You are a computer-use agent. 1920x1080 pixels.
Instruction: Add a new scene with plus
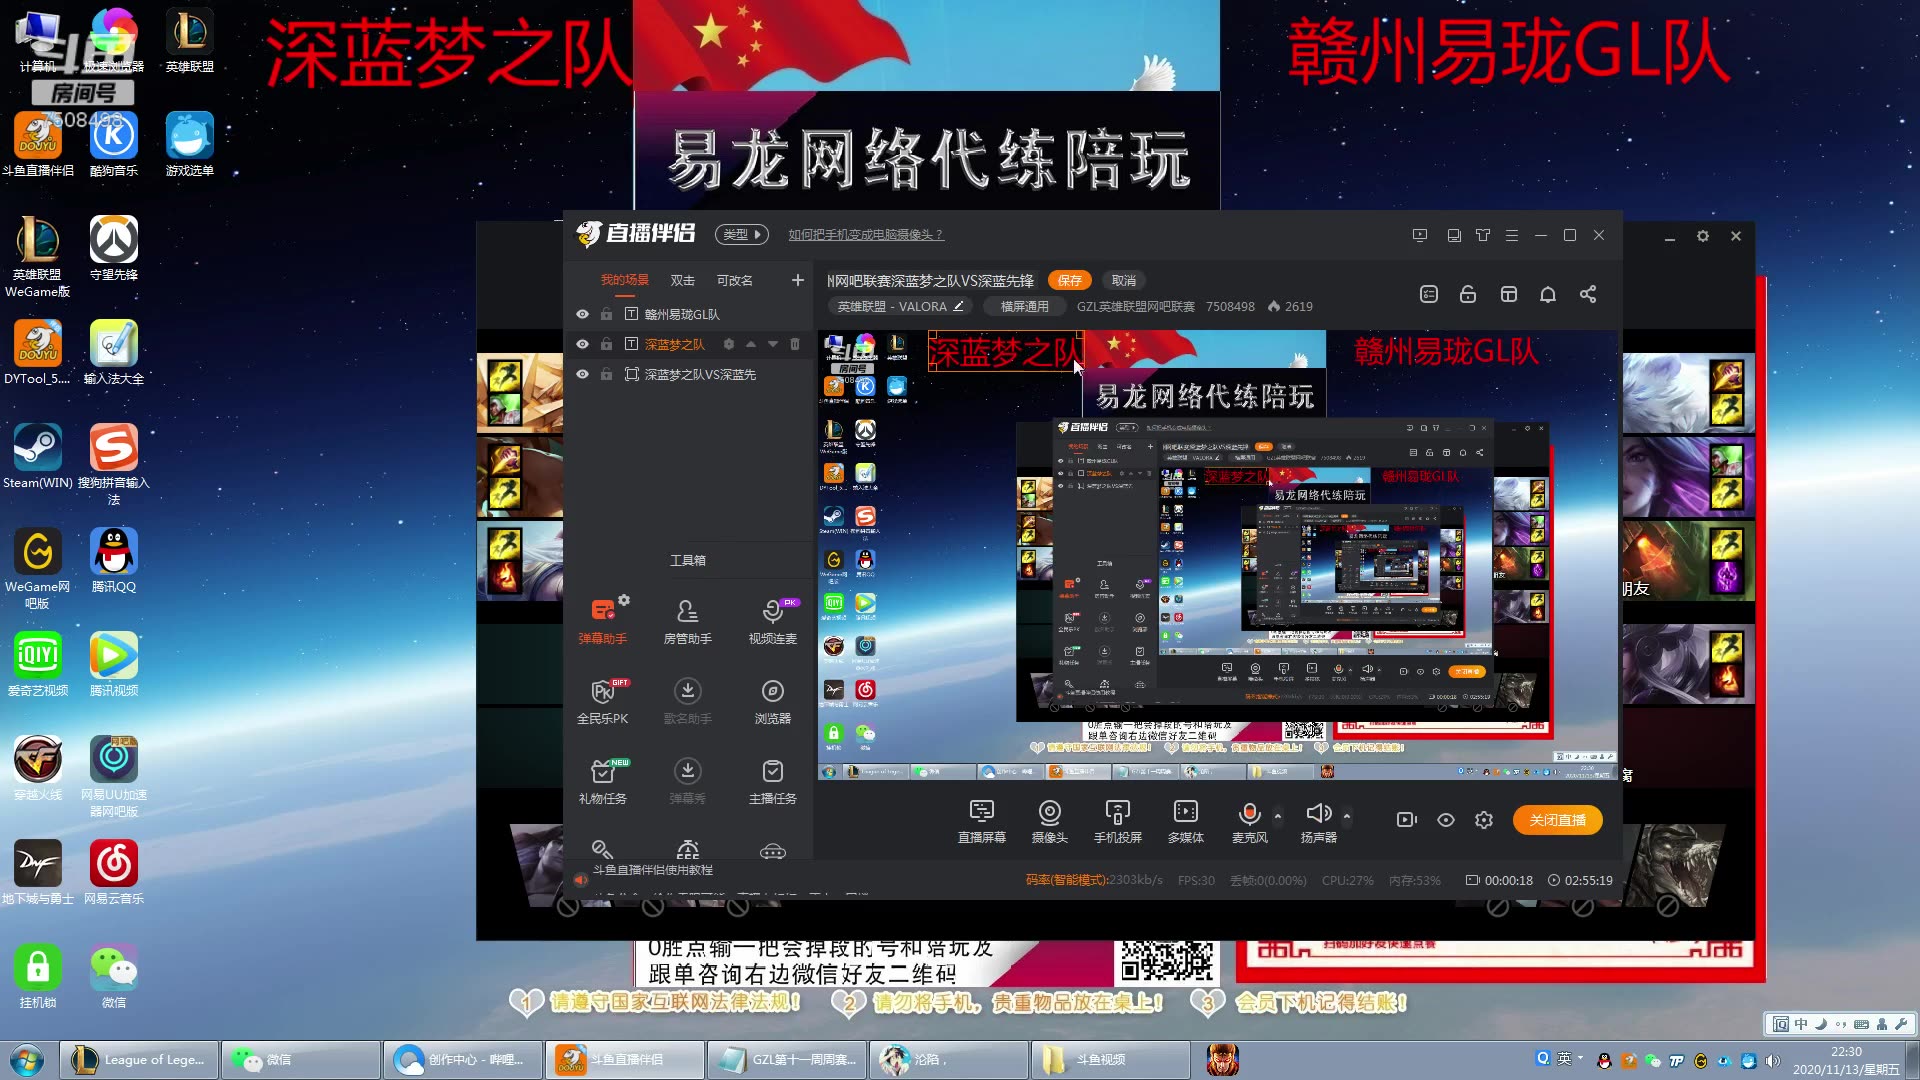tap(797, 280)
